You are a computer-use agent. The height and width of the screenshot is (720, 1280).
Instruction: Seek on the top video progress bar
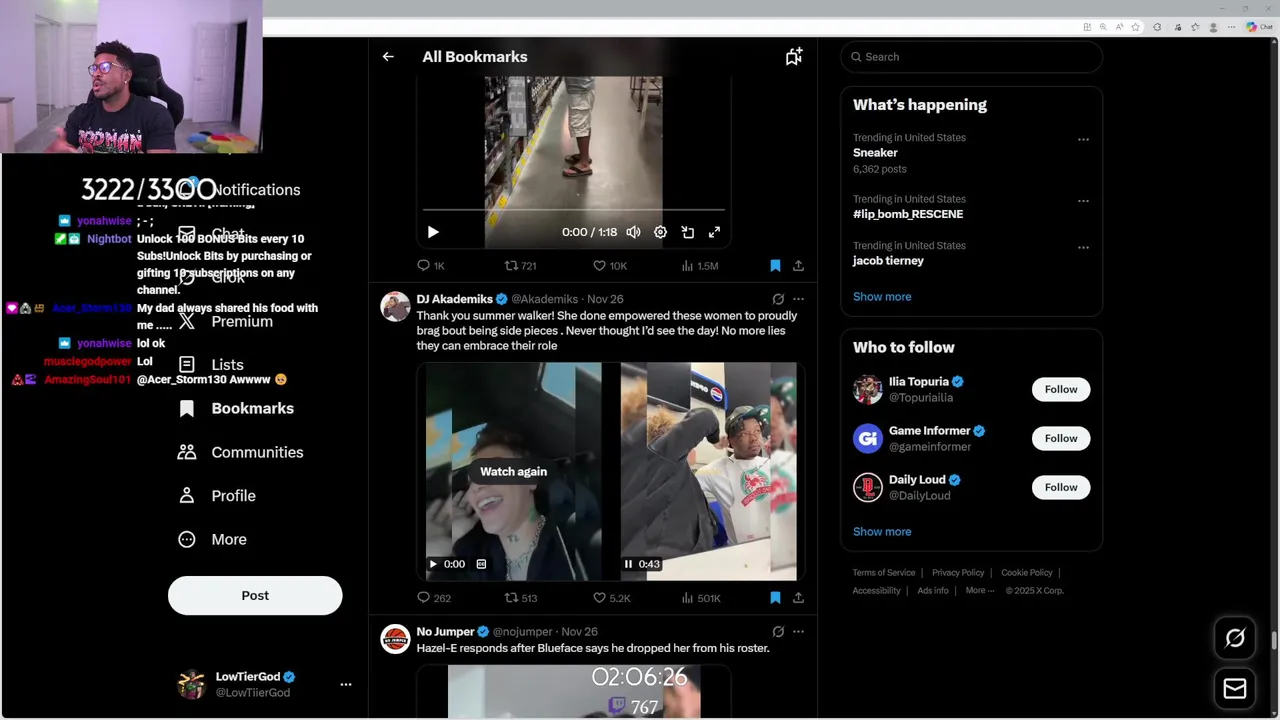(573, 210)
